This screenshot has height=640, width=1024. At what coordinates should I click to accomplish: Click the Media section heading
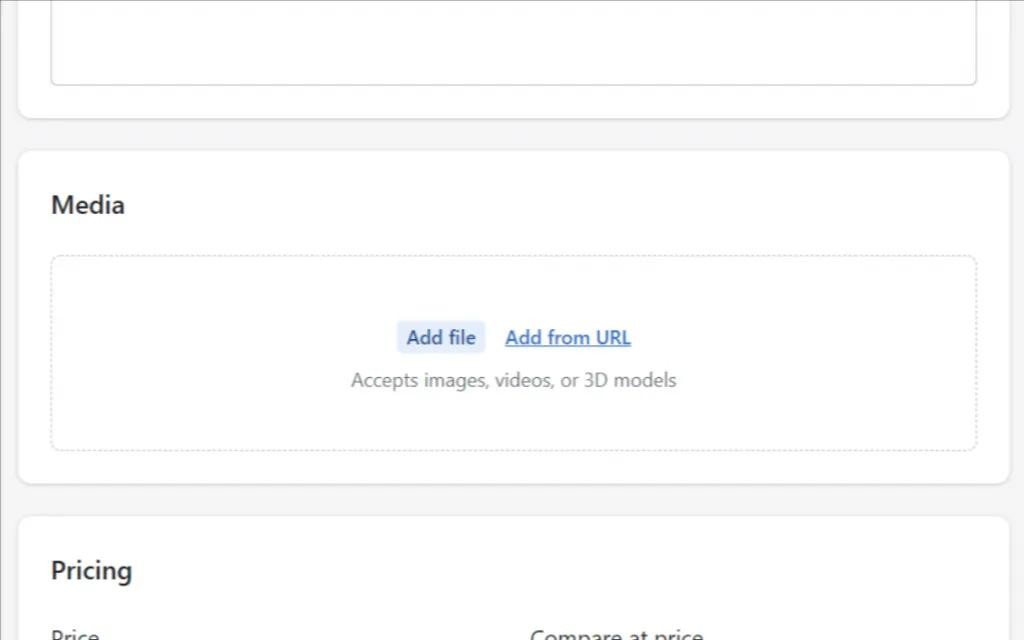88,205
